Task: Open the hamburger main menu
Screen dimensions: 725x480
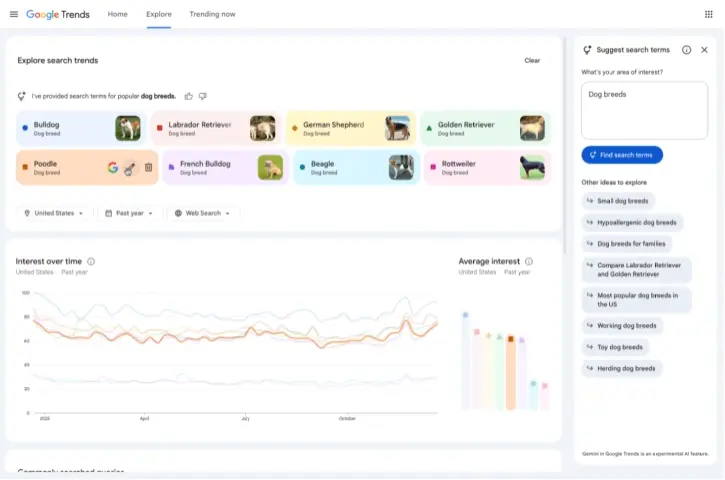Action: [x=13, y=14]
